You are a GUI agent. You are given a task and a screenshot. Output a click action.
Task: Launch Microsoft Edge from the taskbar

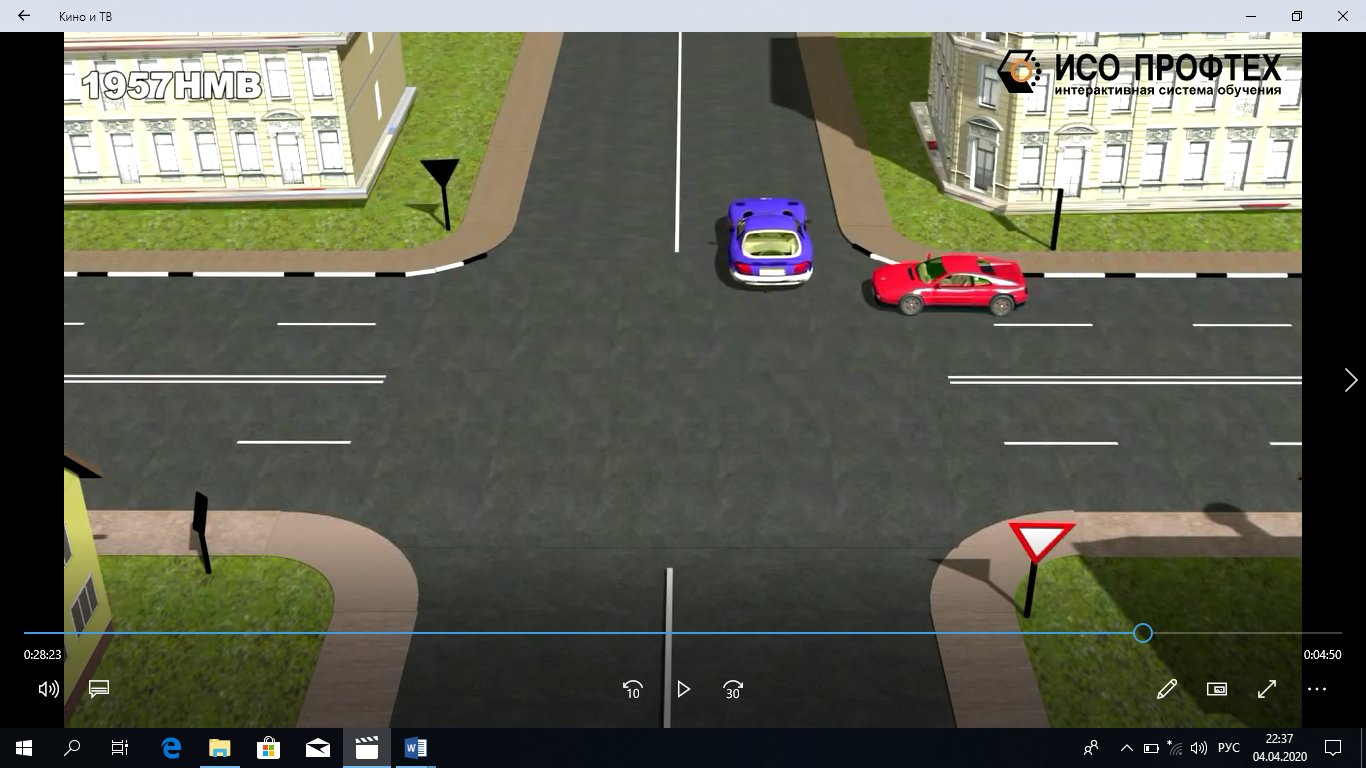pos(171,748)
